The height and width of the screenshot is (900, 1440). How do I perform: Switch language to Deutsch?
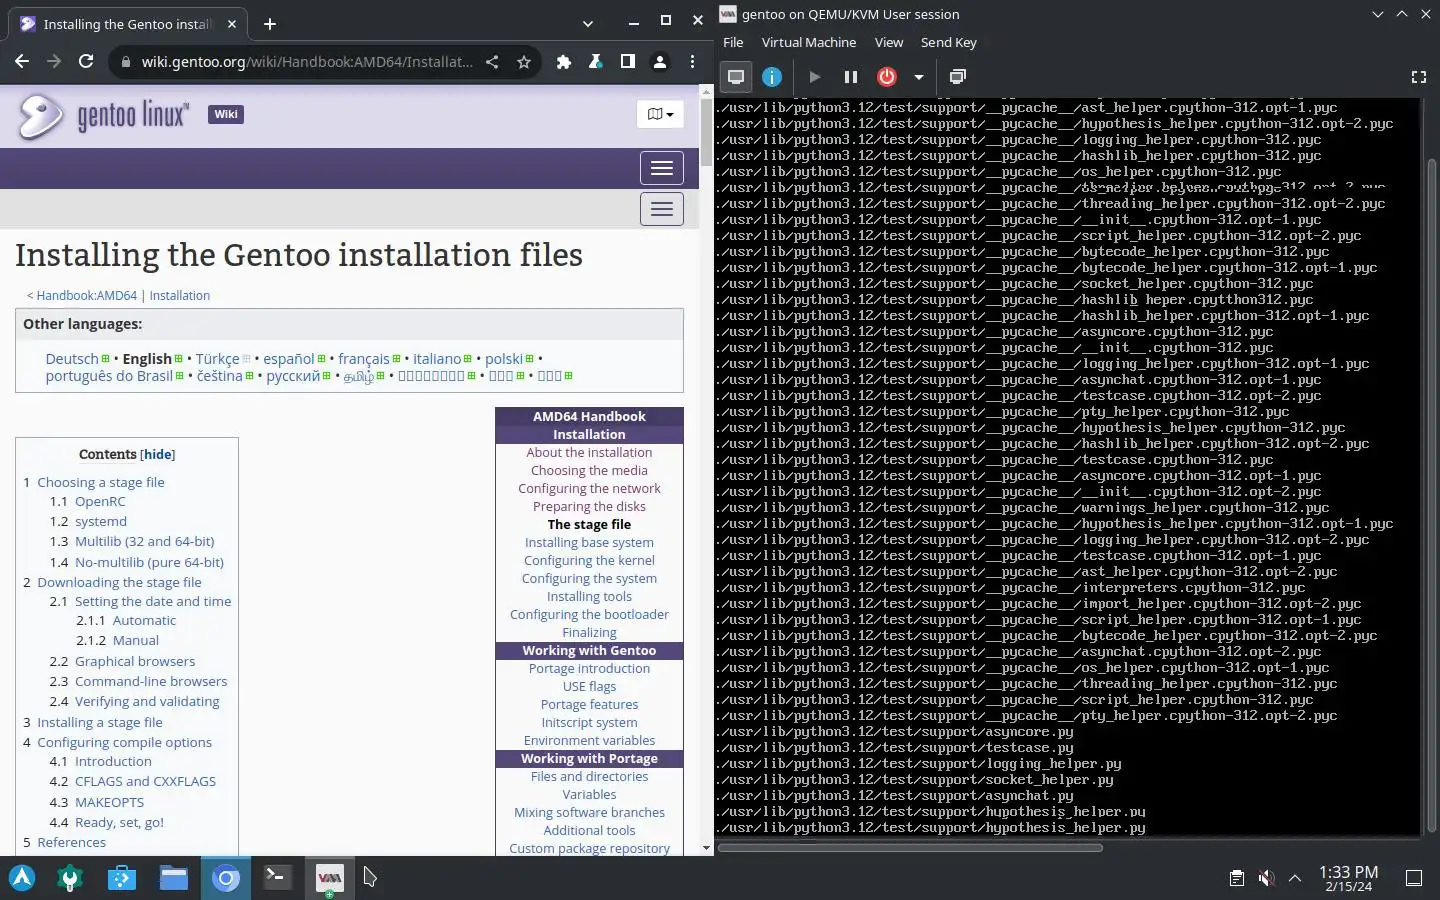click(x=72, y=359)
